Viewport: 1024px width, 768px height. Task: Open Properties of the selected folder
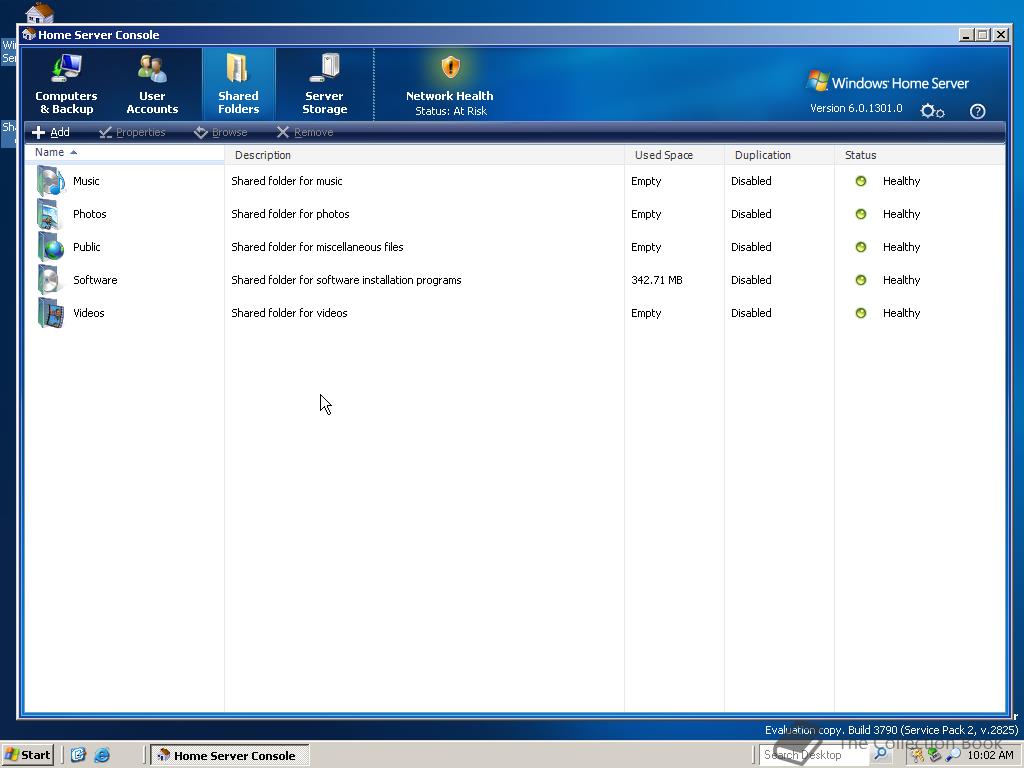point(133,133)
